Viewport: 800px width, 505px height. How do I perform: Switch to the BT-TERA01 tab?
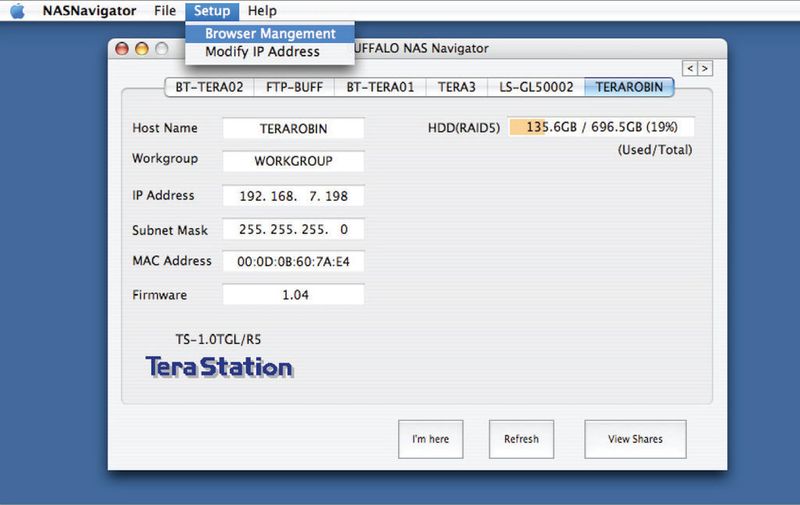tap(380, 87)
